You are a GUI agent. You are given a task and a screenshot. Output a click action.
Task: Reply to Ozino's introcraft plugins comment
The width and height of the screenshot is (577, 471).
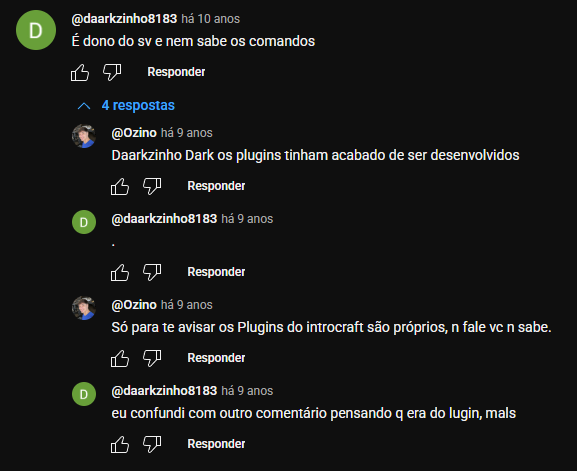[216, 358]
